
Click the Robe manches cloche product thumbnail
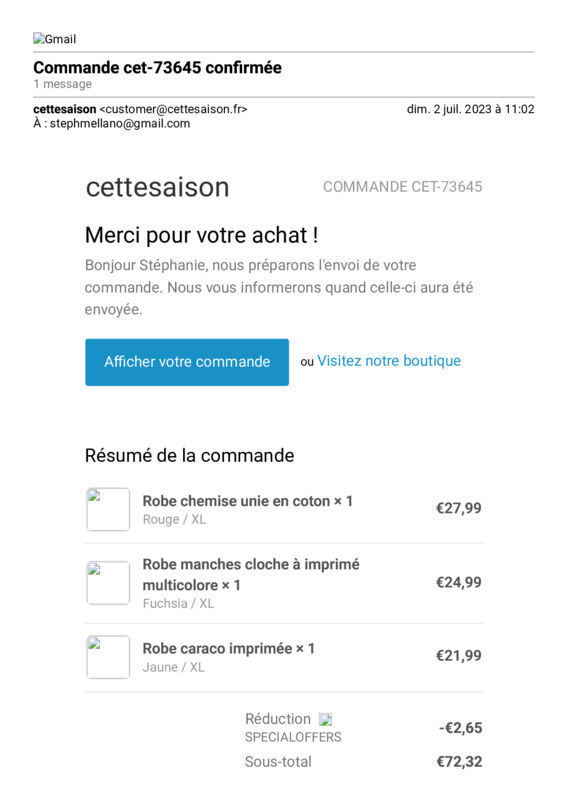108,583
